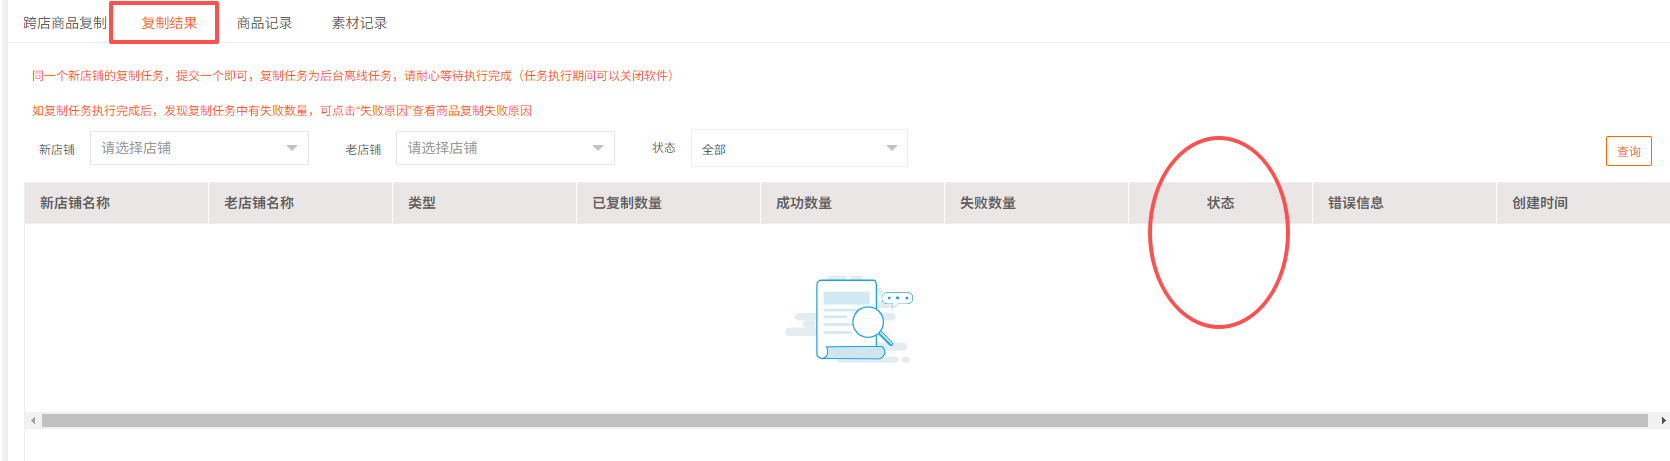Click the 成功数量 column header

coord(804,203)
